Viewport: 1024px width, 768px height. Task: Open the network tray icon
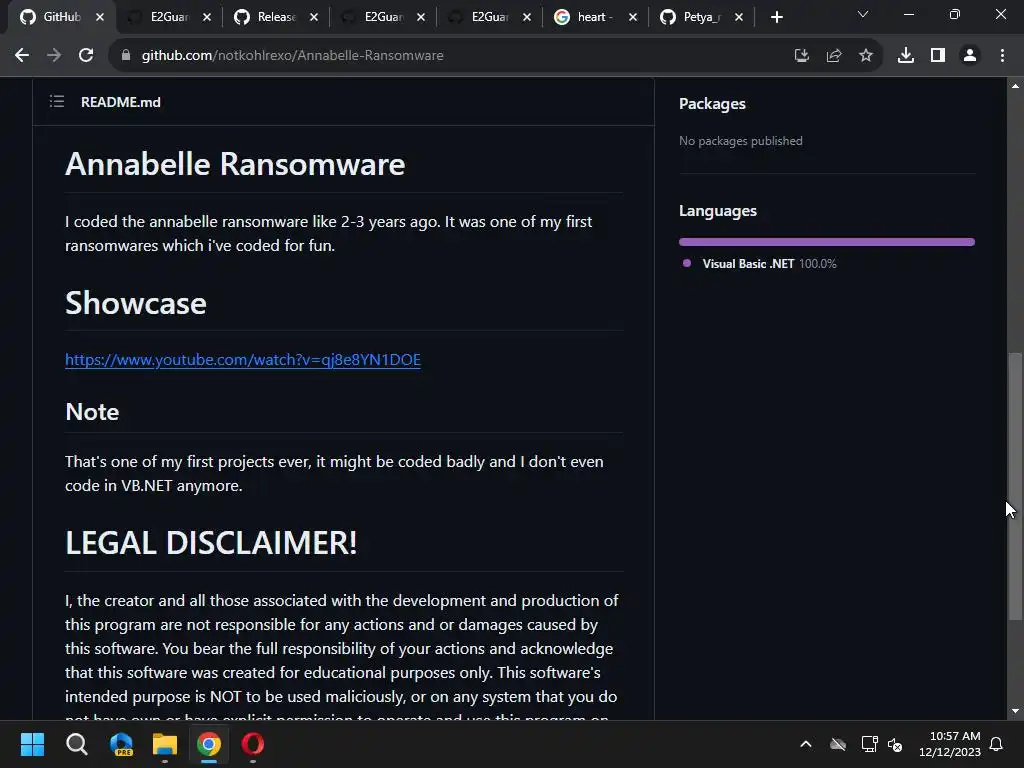tap(869, 744)
